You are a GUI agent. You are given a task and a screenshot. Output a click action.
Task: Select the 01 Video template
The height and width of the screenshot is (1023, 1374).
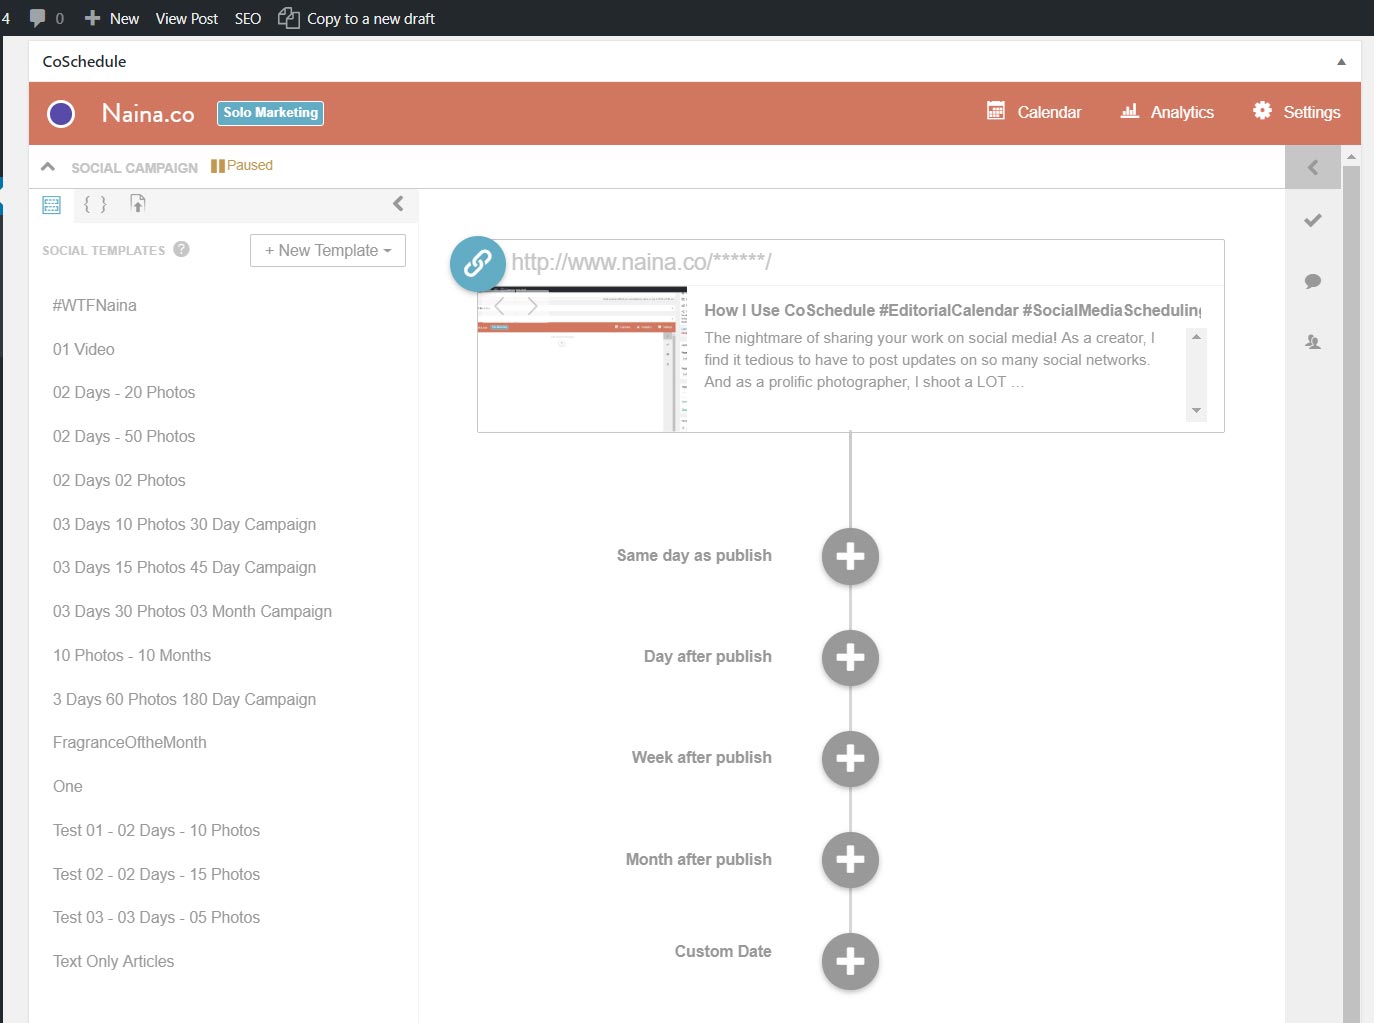click(x=84, y=349)
